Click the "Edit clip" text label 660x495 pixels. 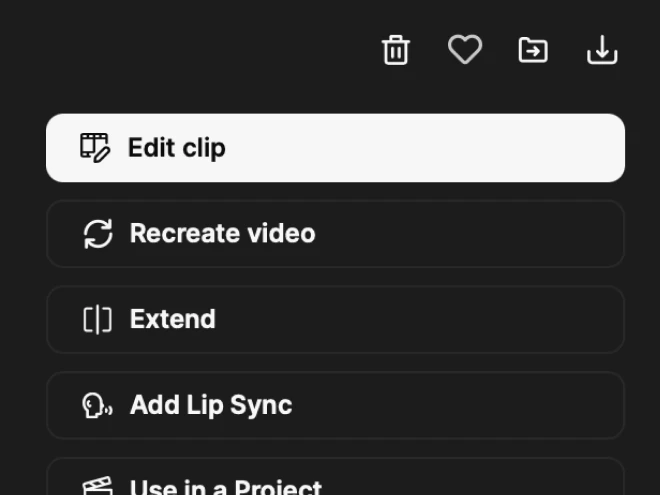[x=177, y=148]
